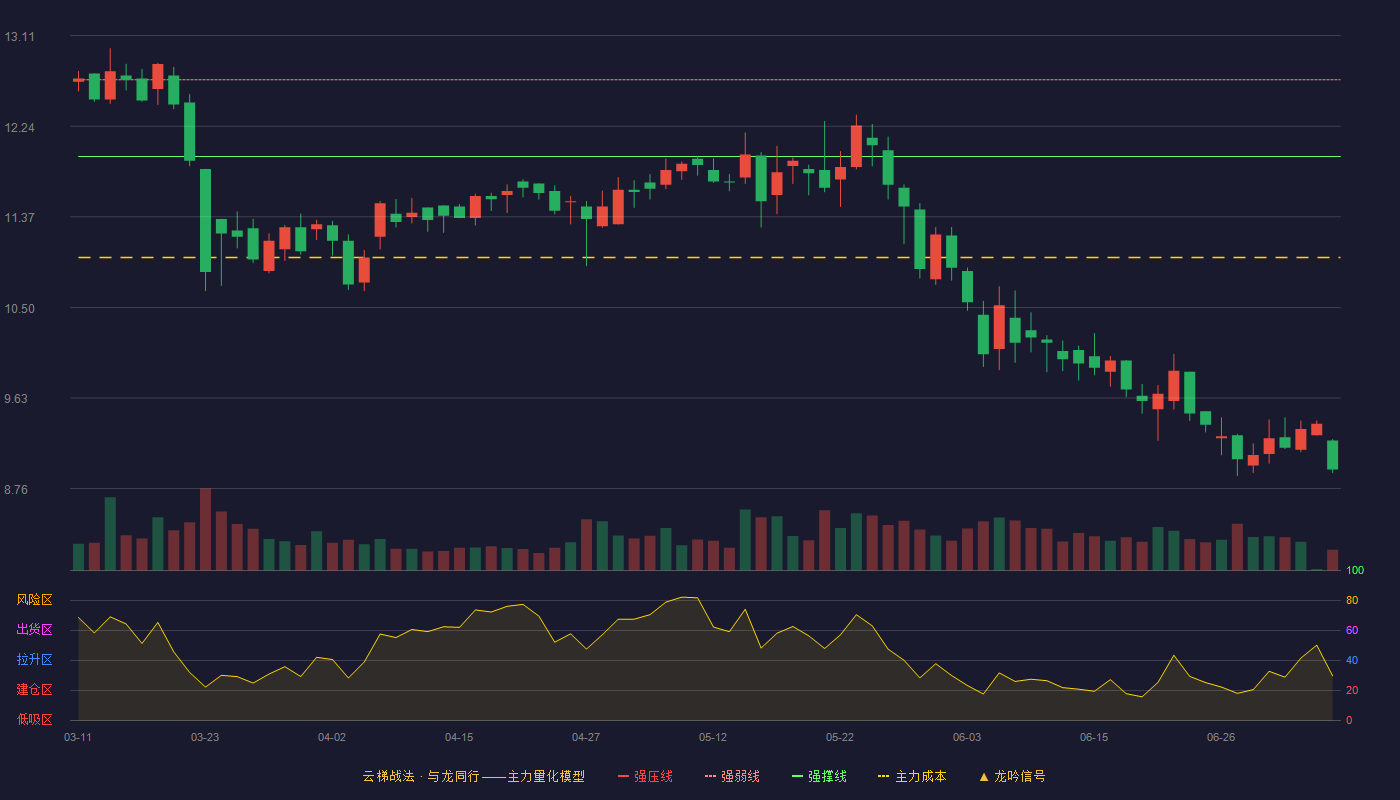Click the tallest red volume bar

pos(205,529)
